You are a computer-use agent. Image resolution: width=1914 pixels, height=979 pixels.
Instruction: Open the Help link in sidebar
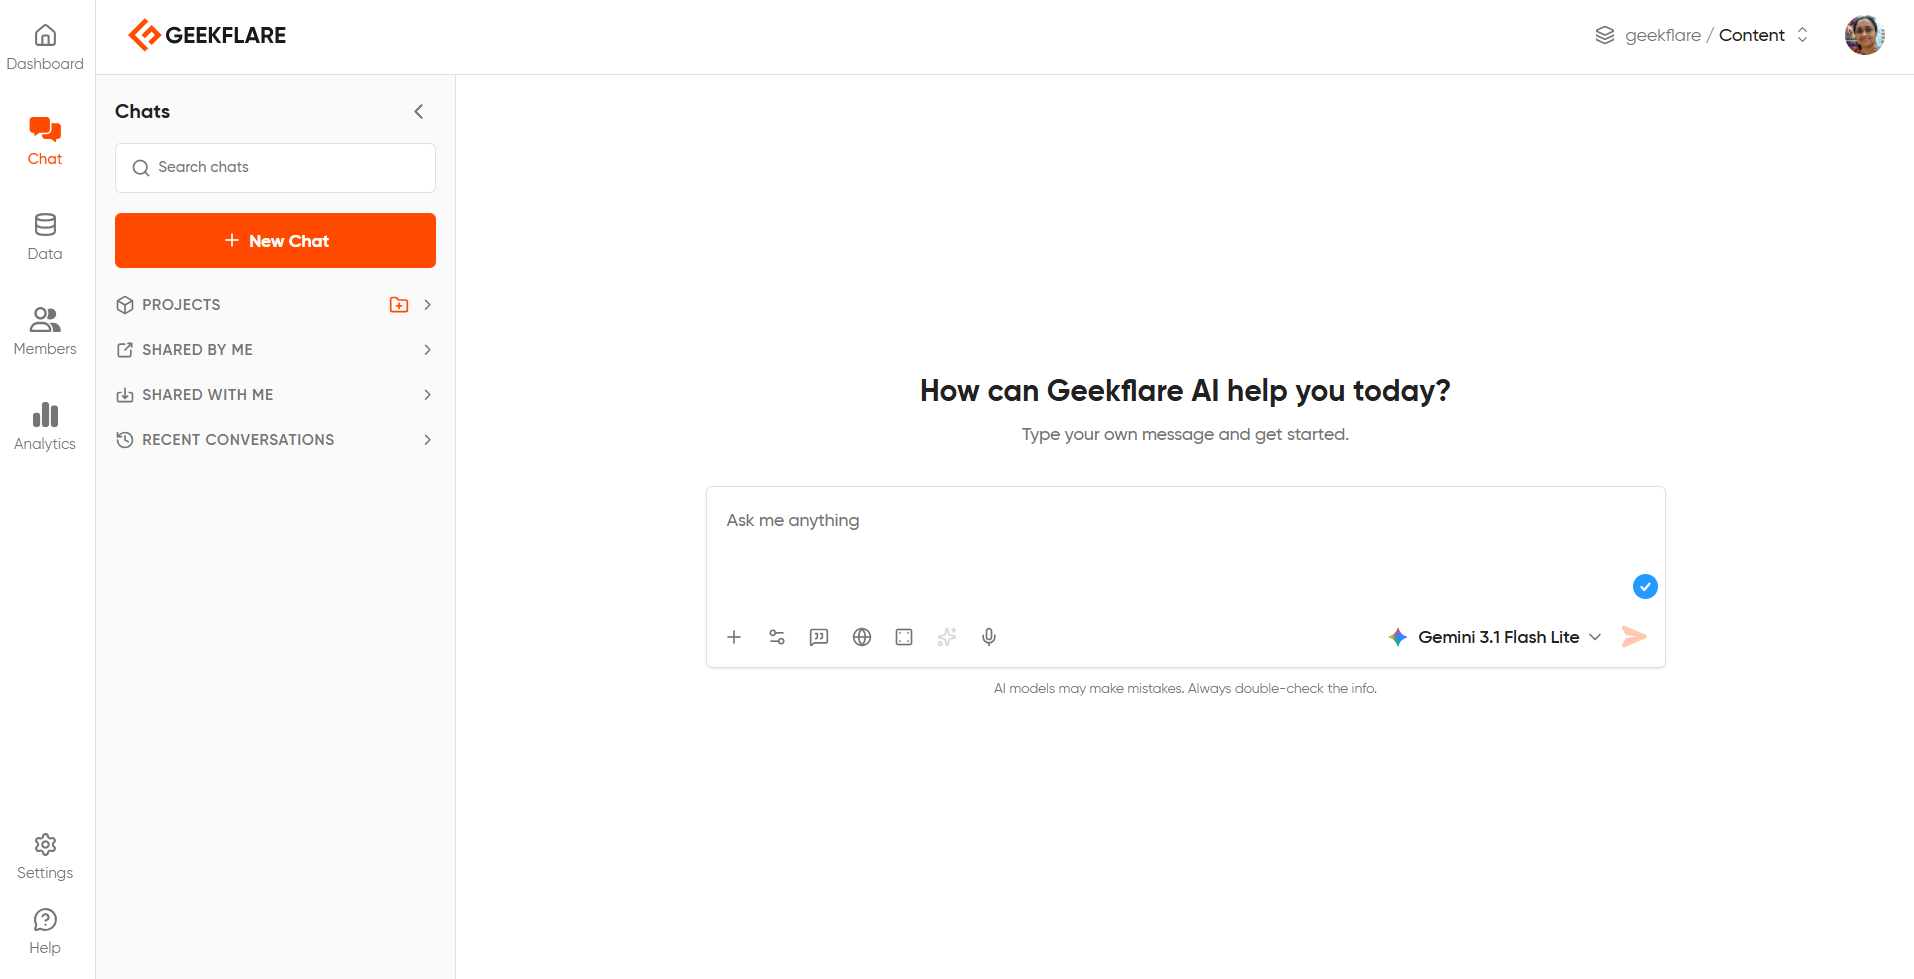(x=45, y=931)
